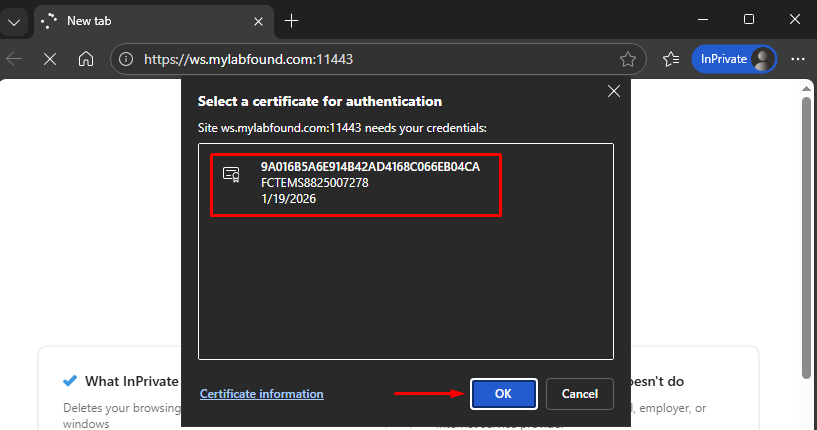Go back to the previous page
This screenshot has width=817, height=430.
pyautogui.click(x=15, y=59)
